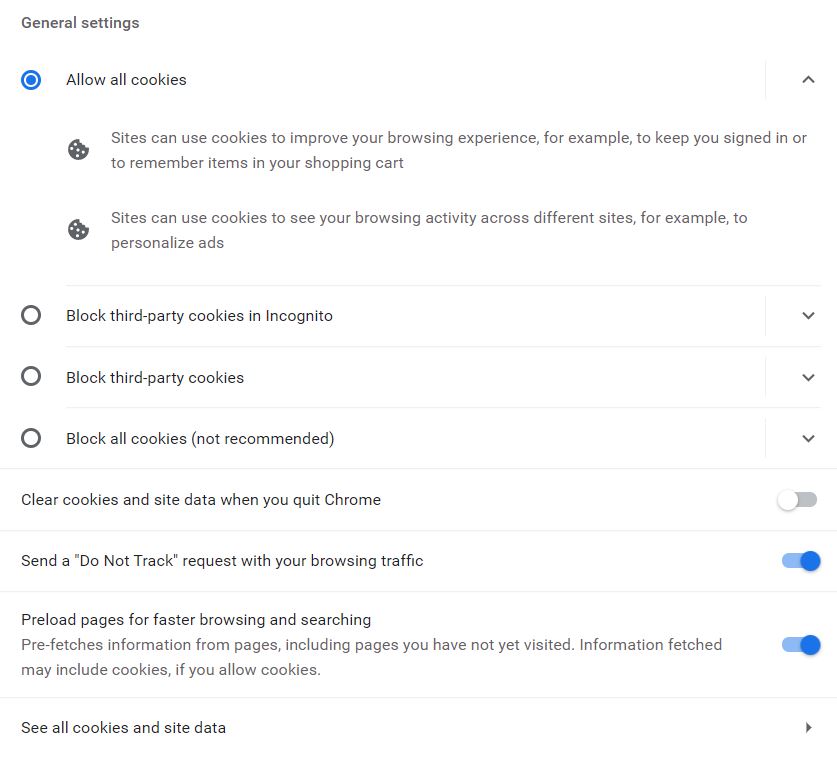Select Block all cookies (not recommended)
Viewport: 837px width, 759px height.
tap(31, 438)
